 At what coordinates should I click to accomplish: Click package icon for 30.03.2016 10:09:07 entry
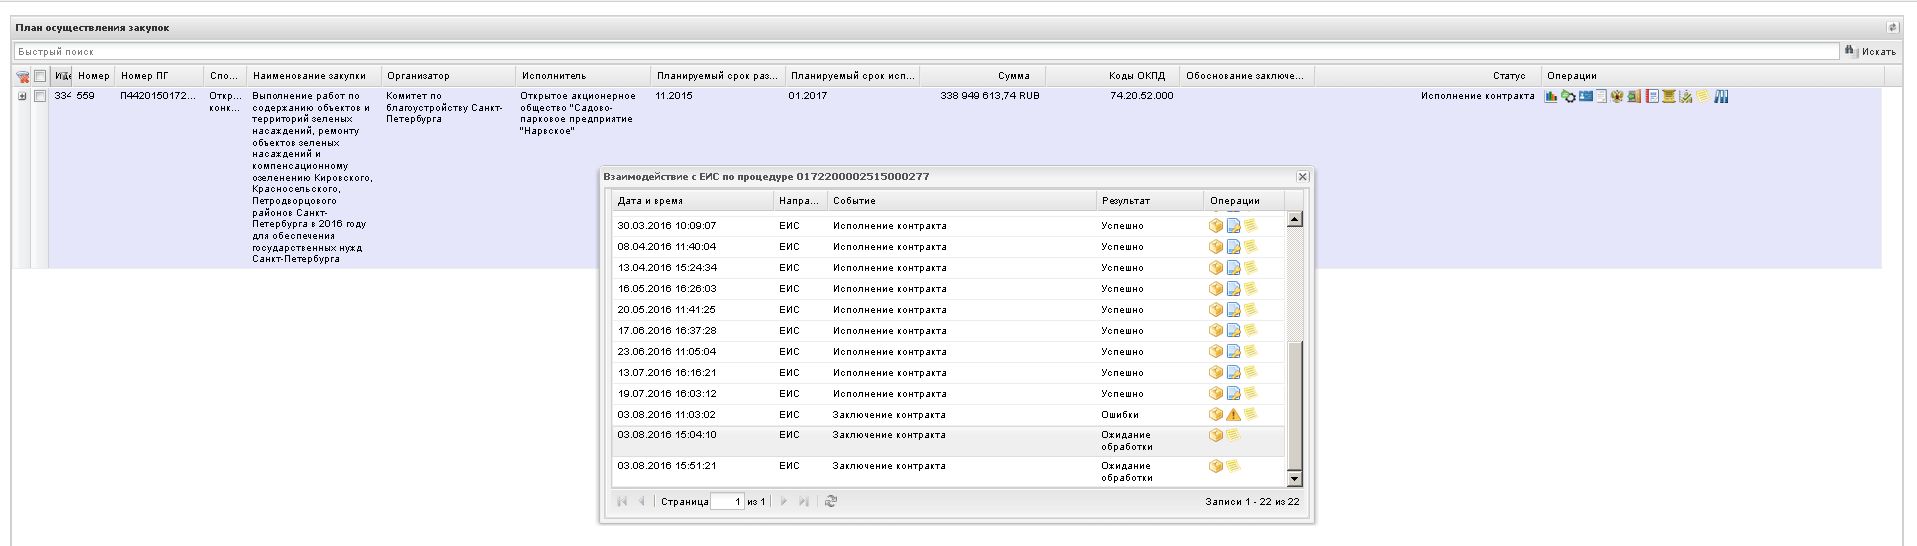point(1216,226)
